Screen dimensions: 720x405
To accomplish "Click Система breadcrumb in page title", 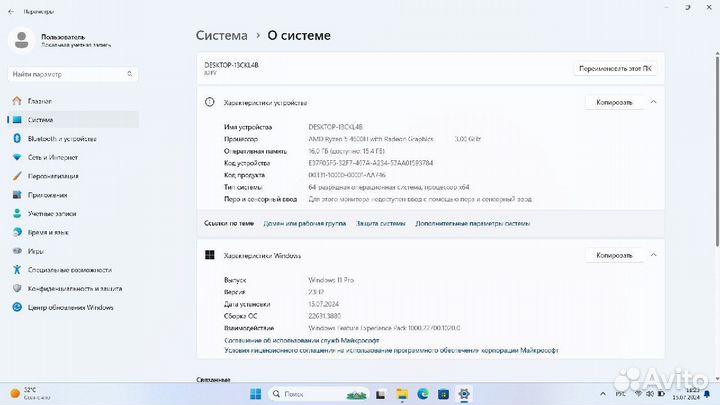I will tap(221, 35).
